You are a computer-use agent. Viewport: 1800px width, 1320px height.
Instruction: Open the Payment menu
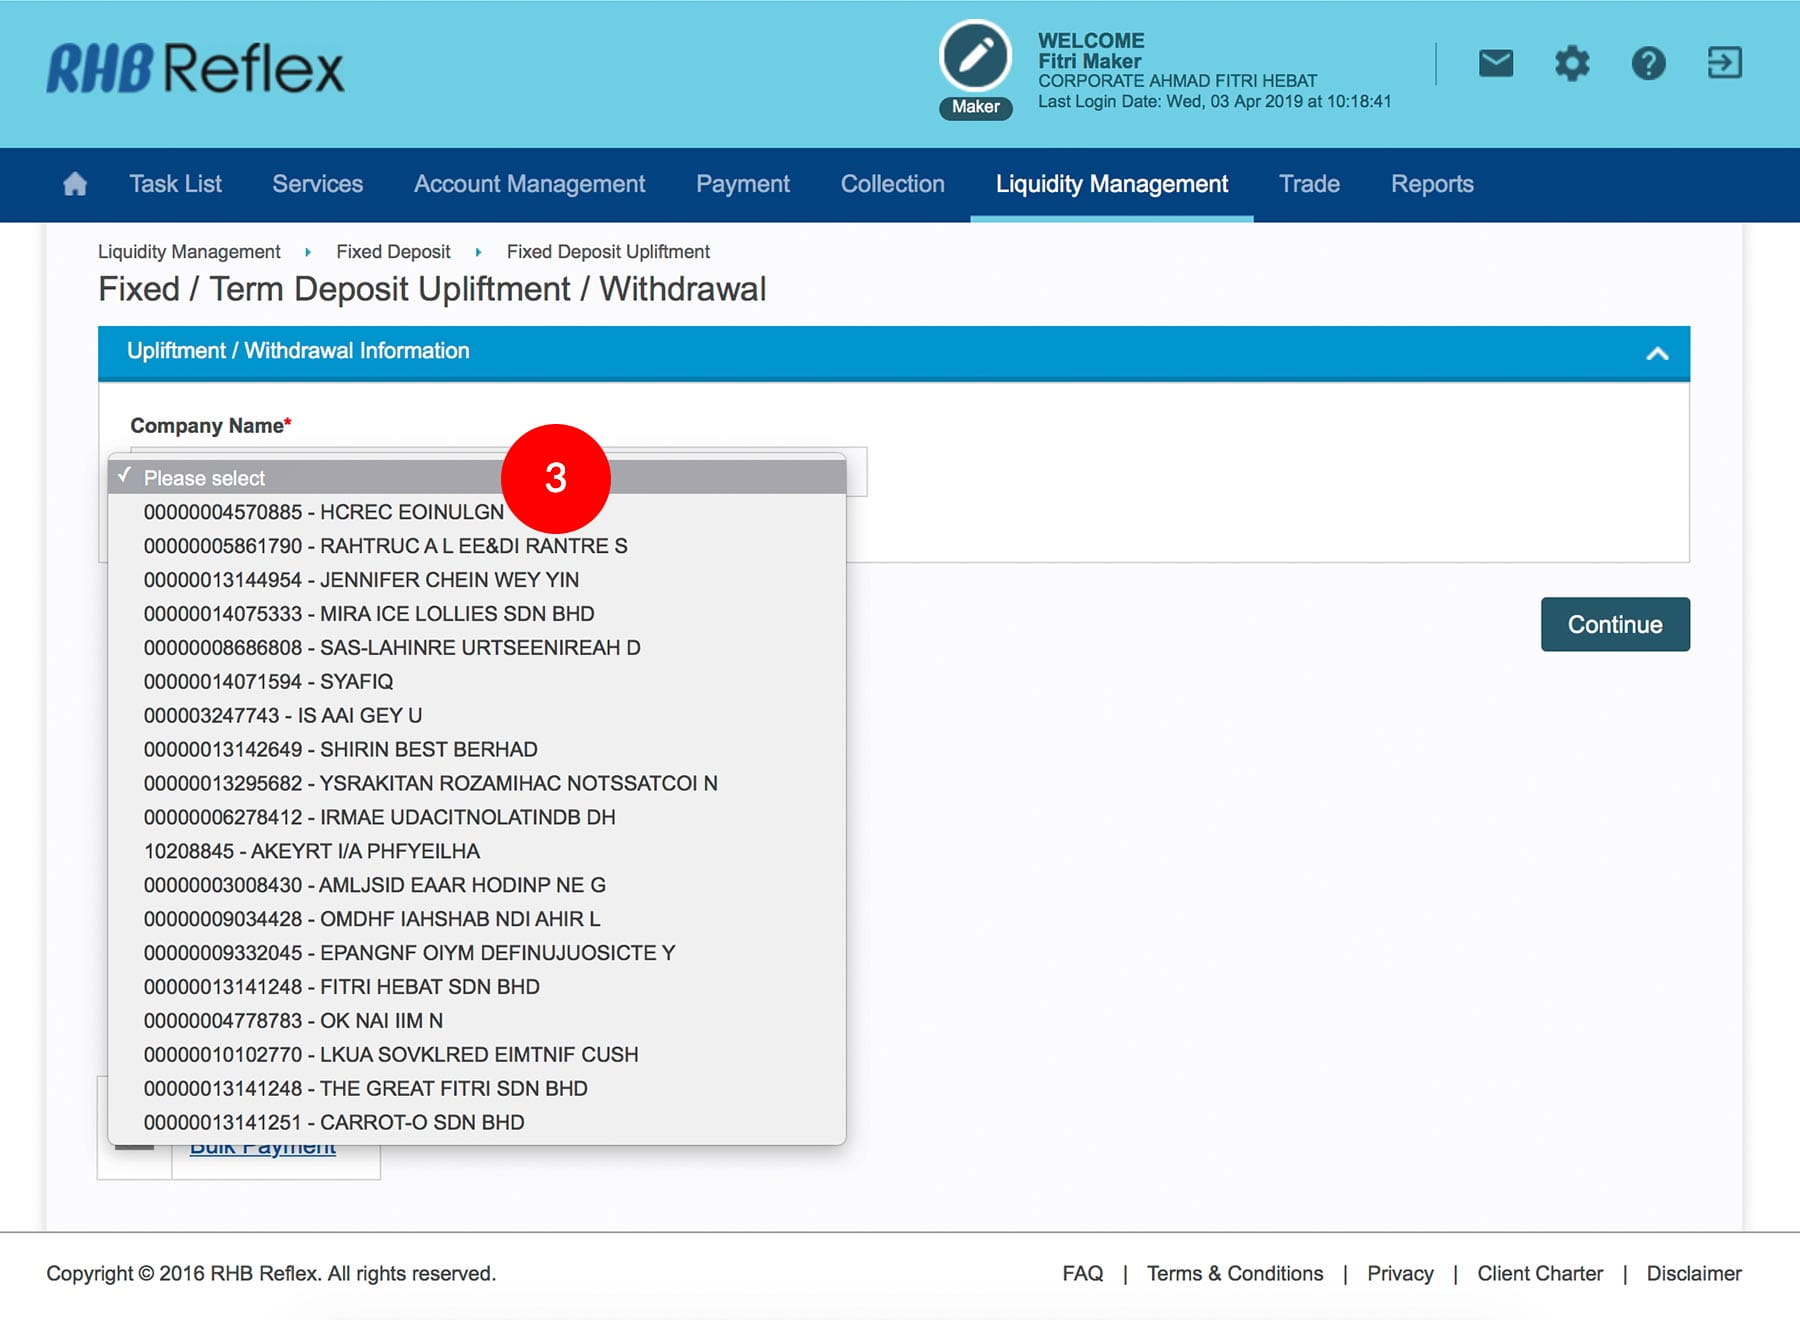(x=742, y=184)
